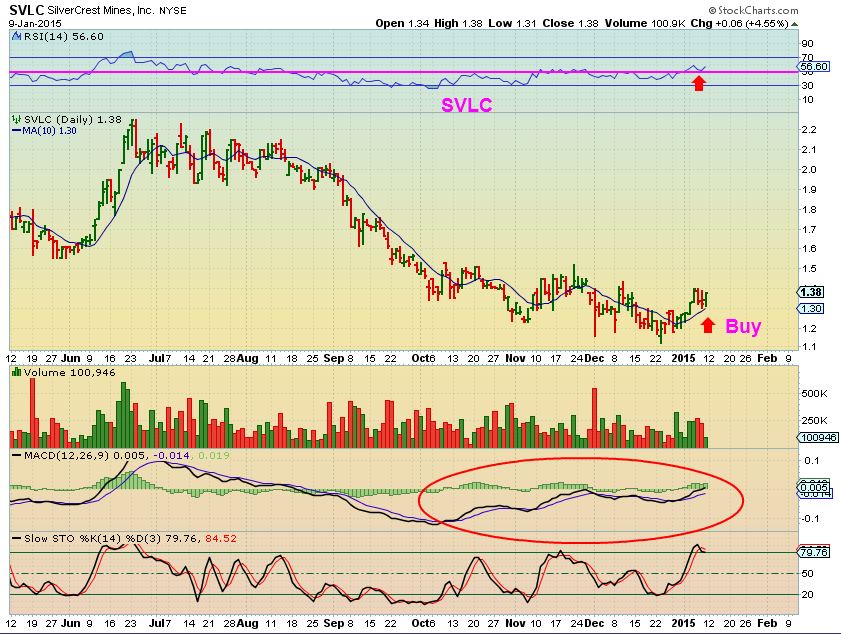Click the 0.005 MACD value tag on the scale
This screenshot has width=841, height=634.
coord(815,488)
